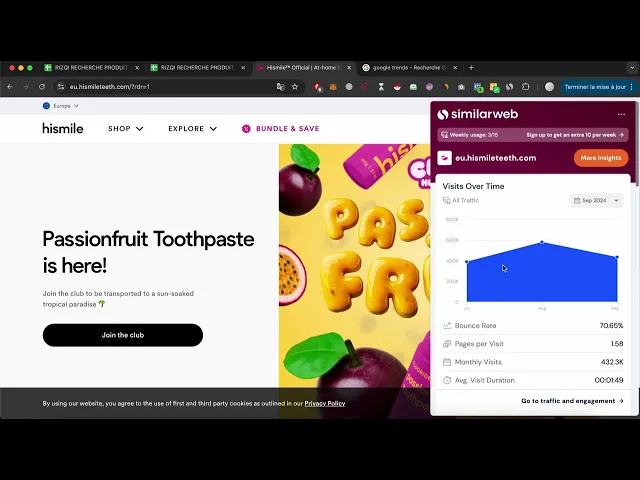Click the Bundle & Save discount badge icon
Image resolution: width=640 pixels, height=480 pixels.
(x=246, y=129)
